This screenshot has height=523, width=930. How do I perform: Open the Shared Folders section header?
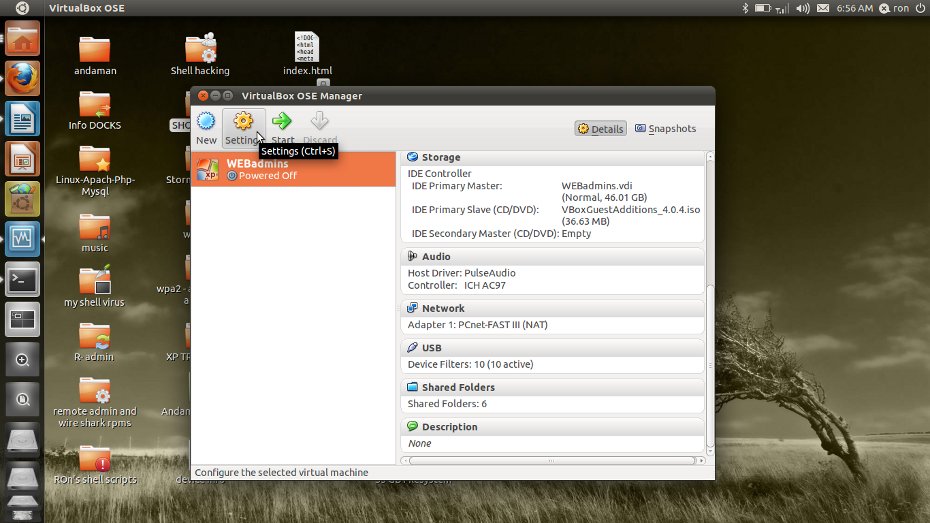click(x=553, y=387)
